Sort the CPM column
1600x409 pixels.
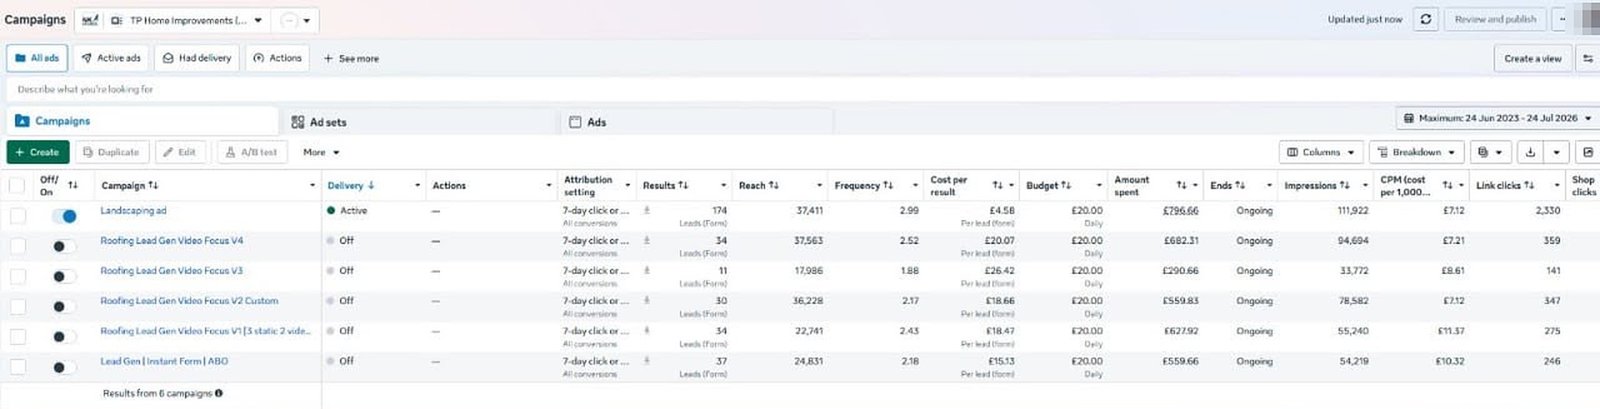pyautogui.click(x=1447, y=185)
